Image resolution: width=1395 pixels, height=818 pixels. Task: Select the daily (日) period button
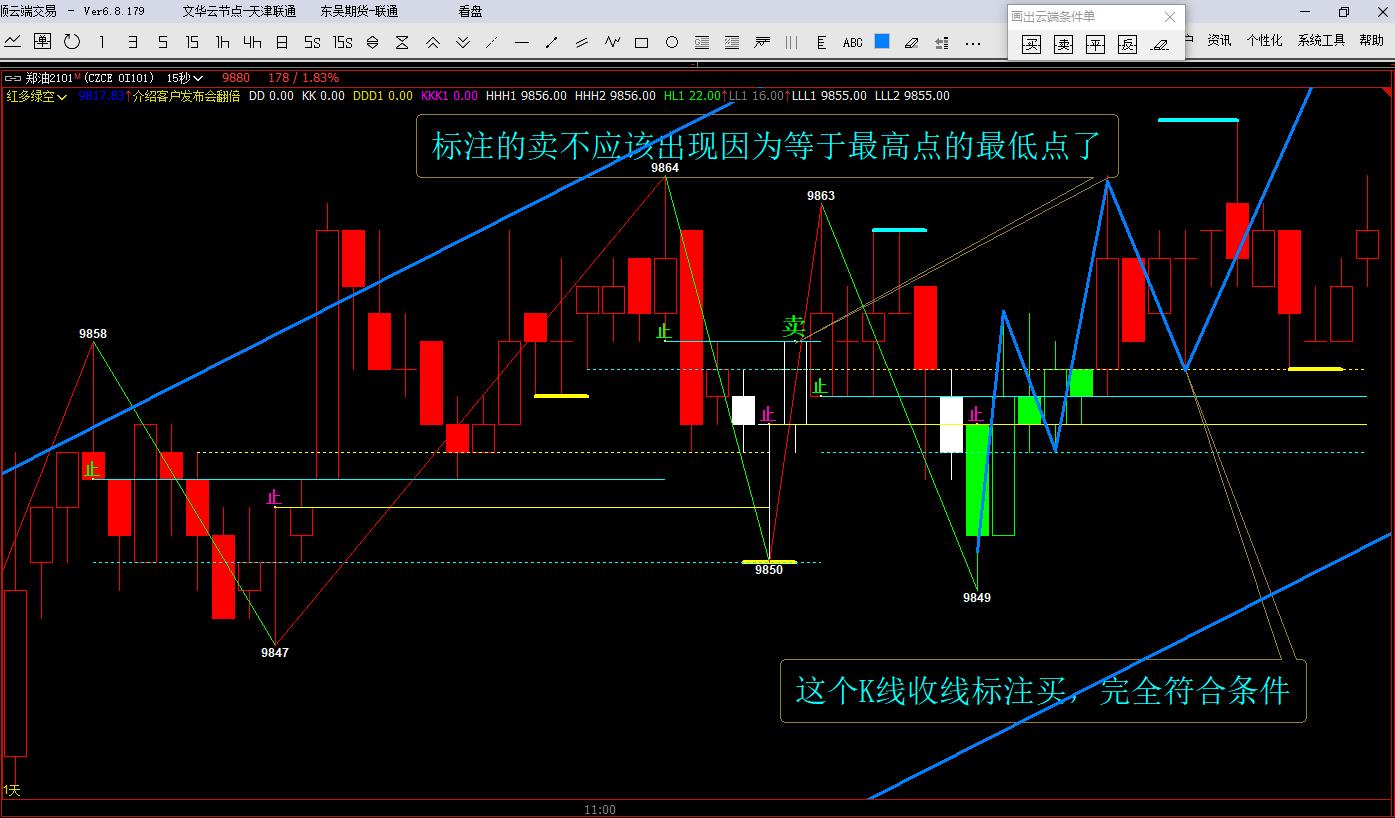point(282,42)
